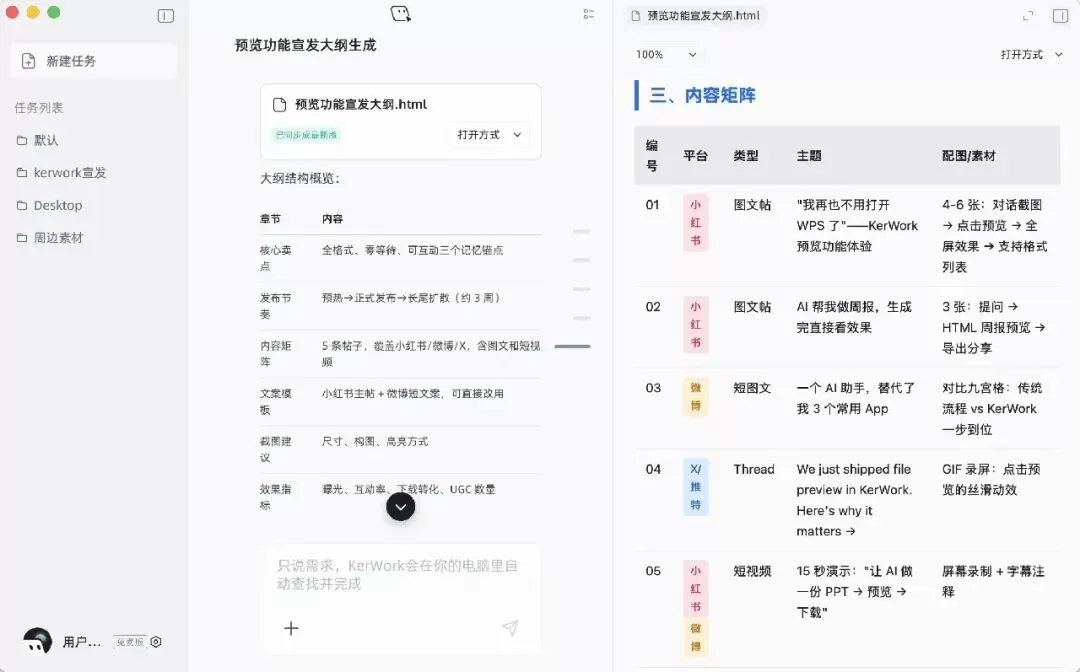Viewport: 1080px width, 672px height.
Task: Toggle the left sidebar panel icon
Action: click(165, 16)
